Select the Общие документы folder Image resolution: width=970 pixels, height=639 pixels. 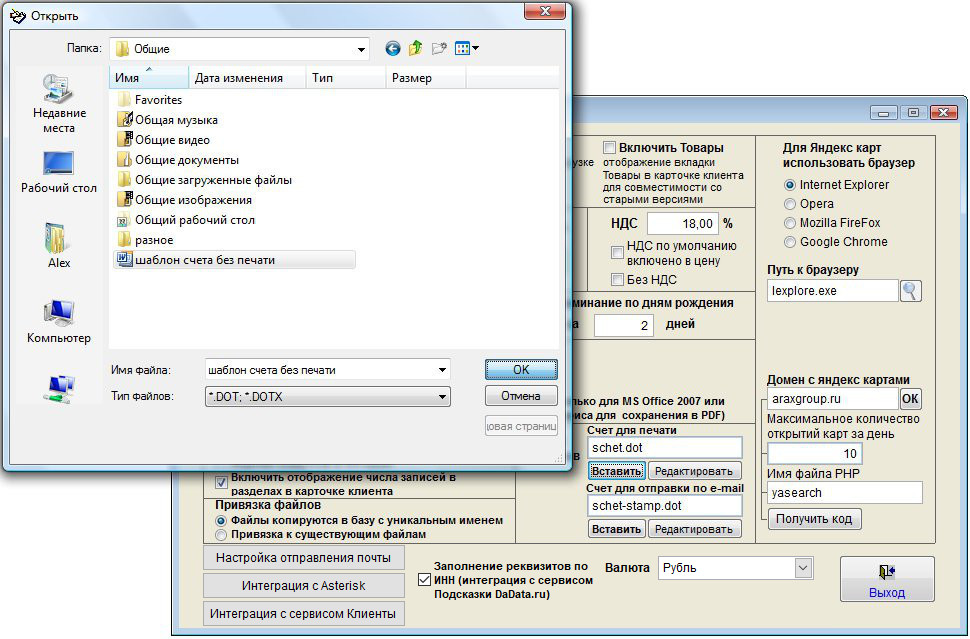pyautogui.click(x=178, y=160)
